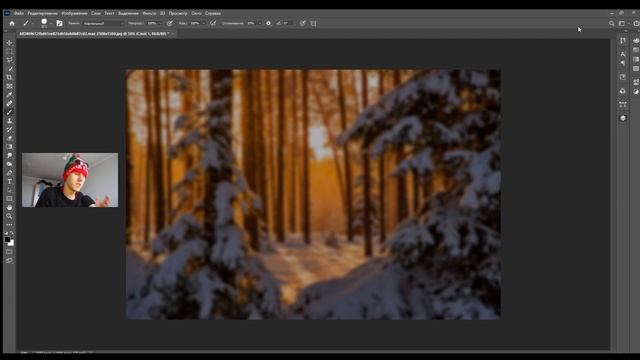Select the Pen tool

coord(9,173)
